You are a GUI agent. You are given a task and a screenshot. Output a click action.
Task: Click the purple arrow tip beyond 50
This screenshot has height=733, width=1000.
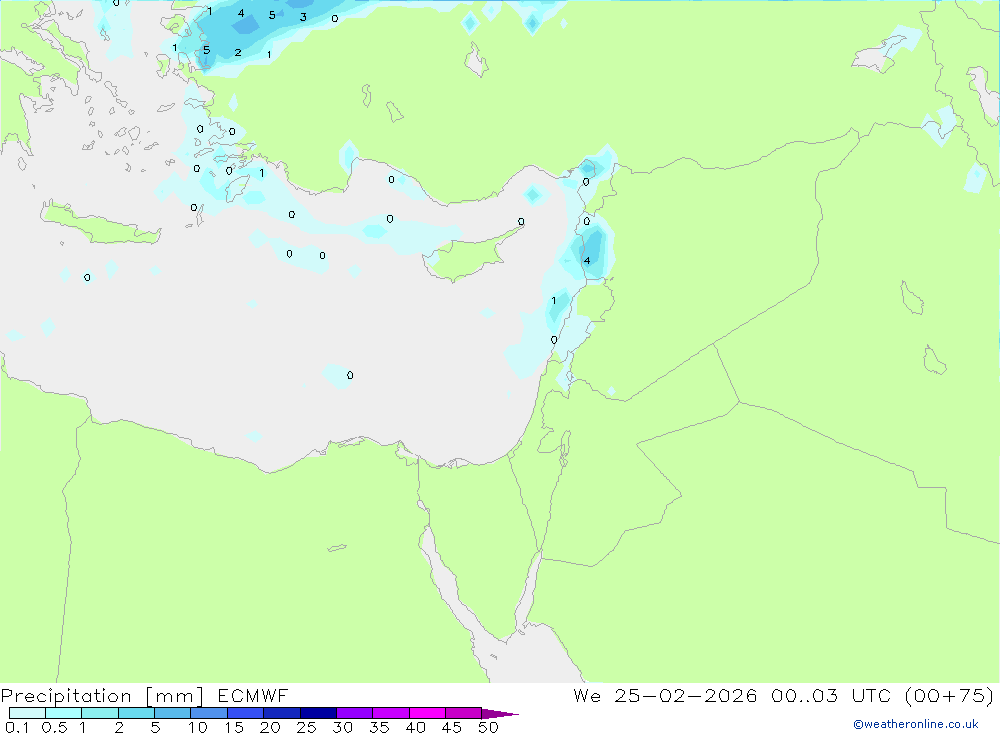(x=499, y=714)
